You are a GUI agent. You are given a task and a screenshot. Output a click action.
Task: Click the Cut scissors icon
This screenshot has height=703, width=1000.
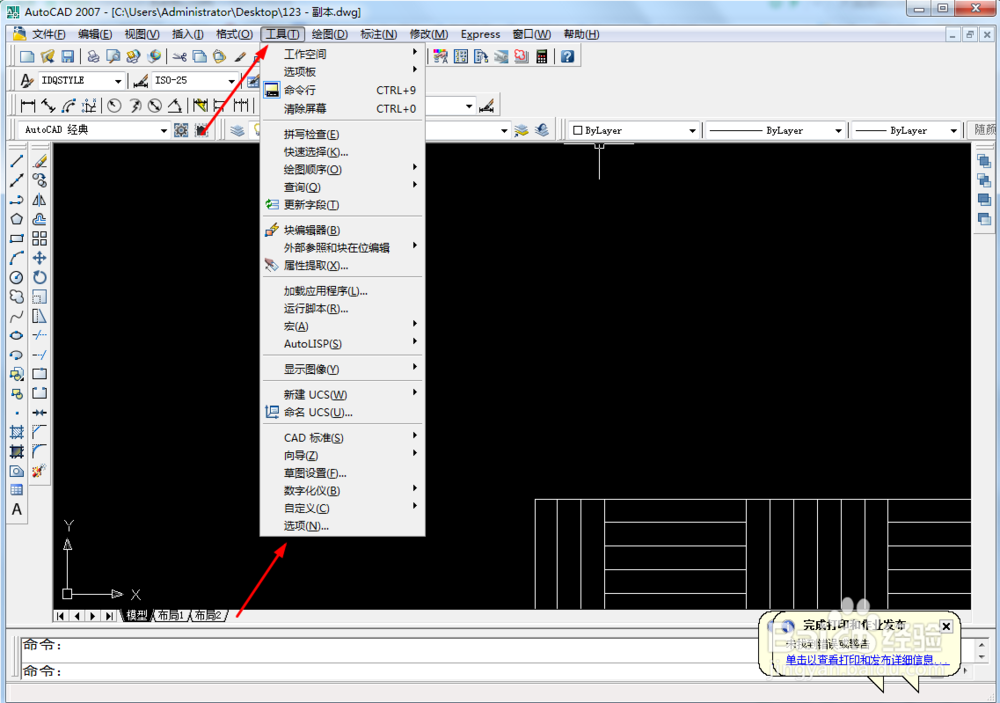pos(179,57)
